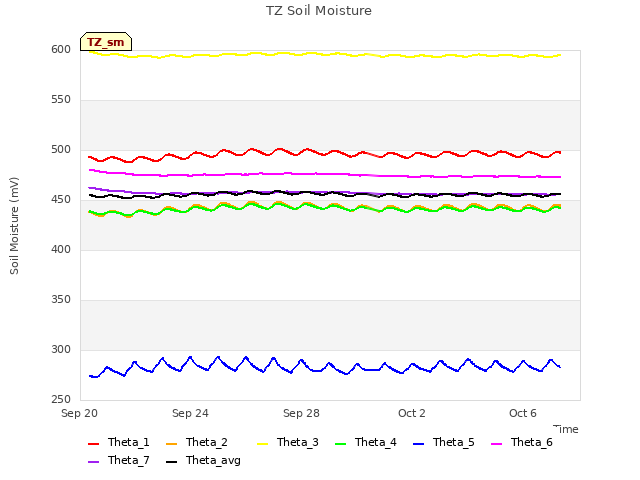Click the 600 y-axis label
Screen dimensions: 640x480
click(61, 49)
